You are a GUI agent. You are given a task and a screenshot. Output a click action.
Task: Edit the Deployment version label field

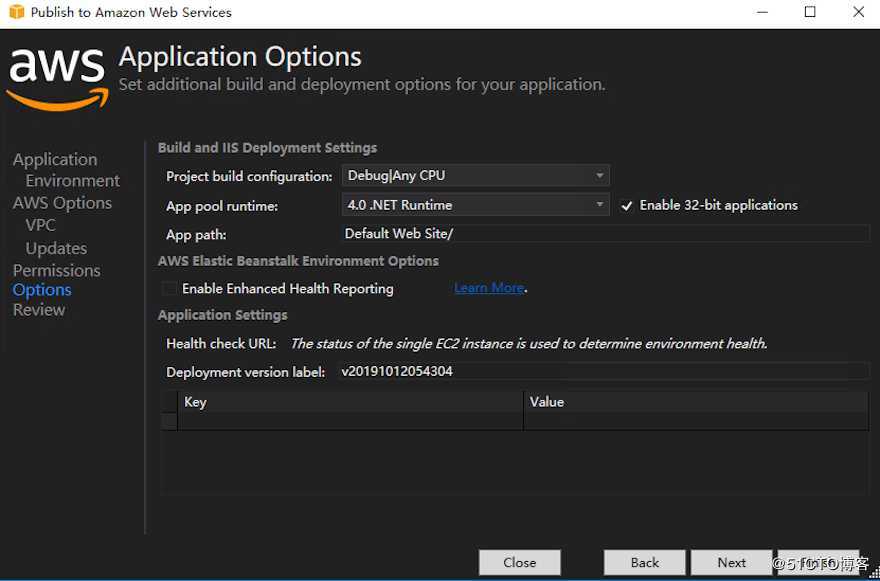(603, 371)
